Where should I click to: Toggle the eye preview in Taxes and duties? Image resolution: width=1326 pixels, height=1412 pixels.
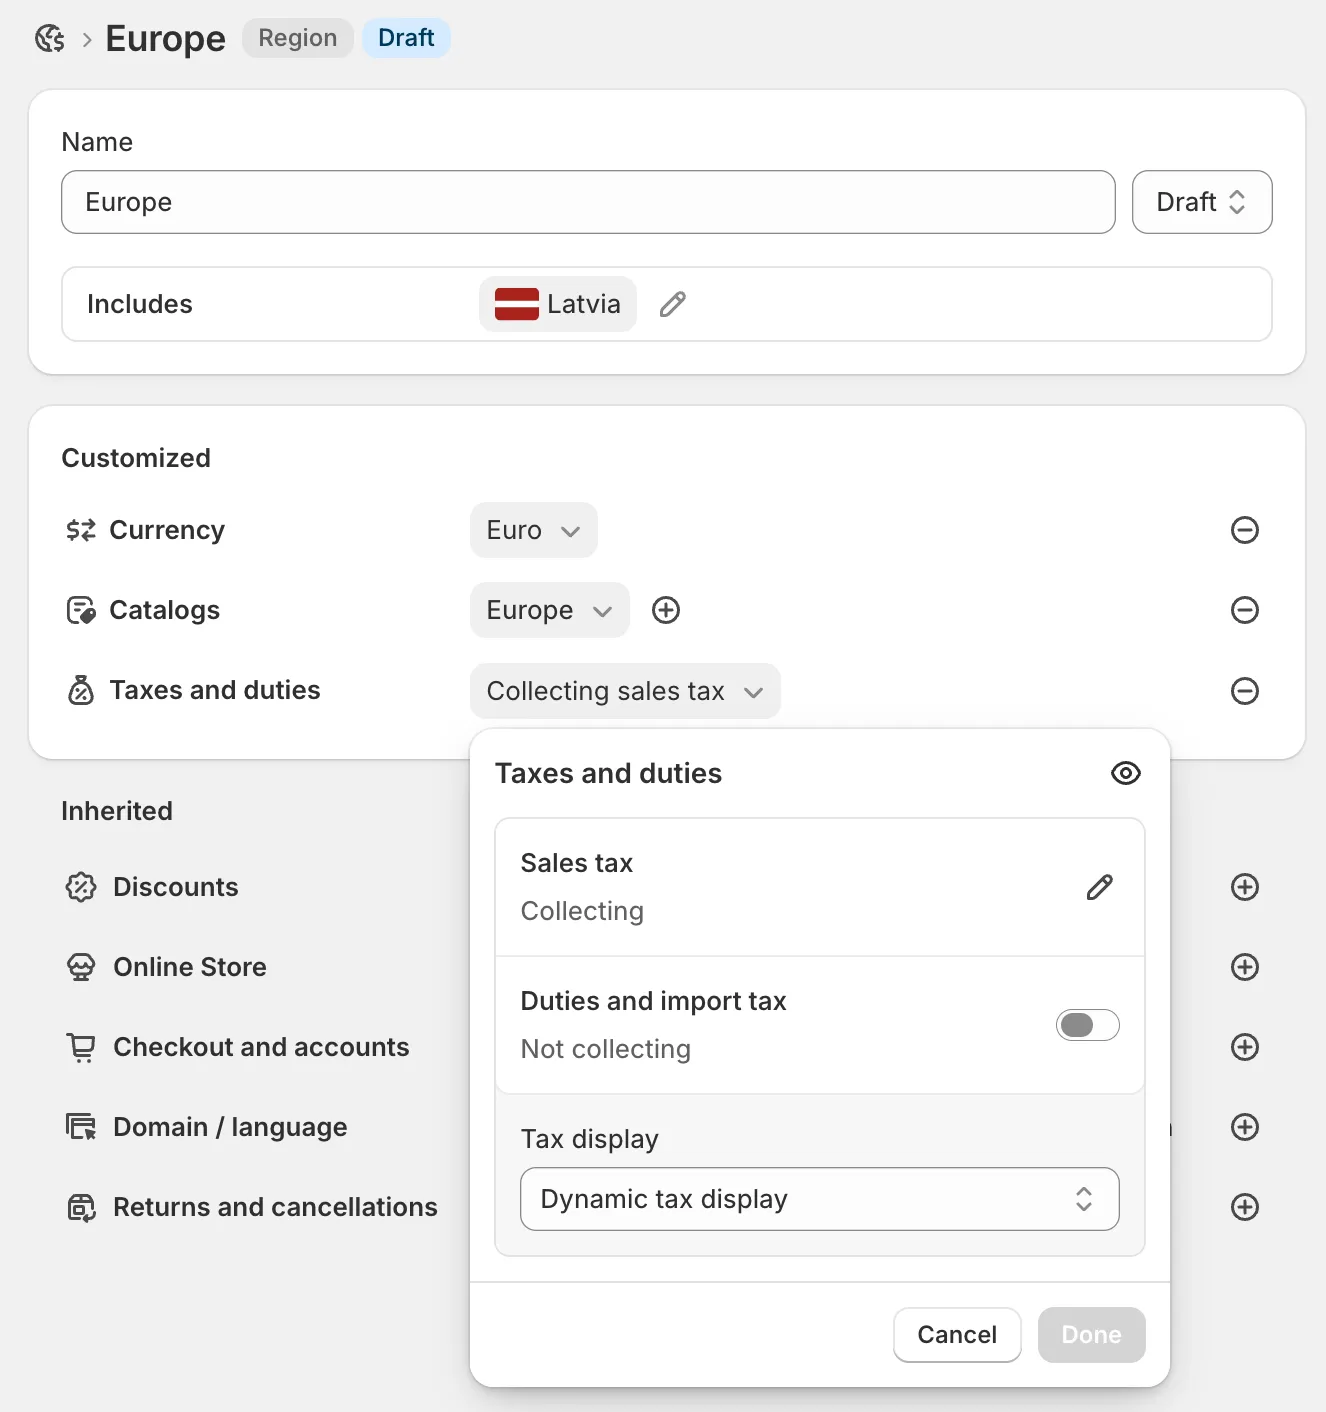click(1126, 773)
